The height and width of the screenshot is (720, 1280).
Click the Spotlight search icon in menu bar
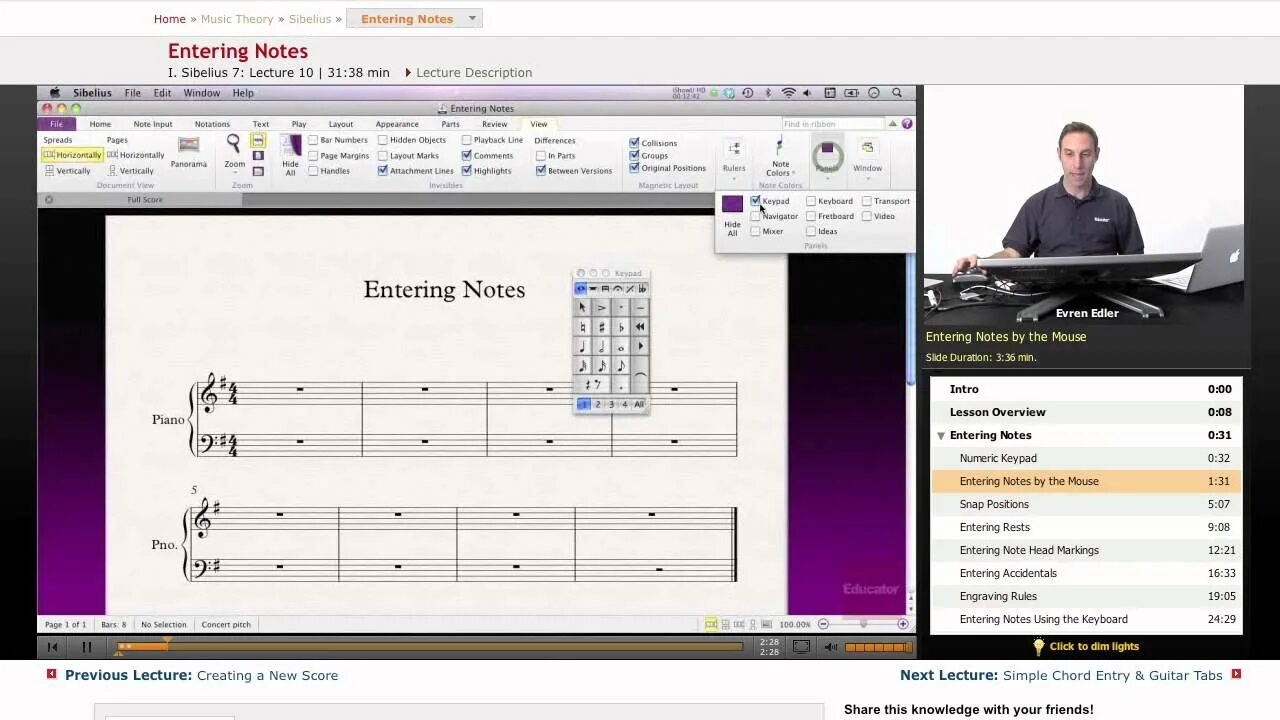(898, 93)
